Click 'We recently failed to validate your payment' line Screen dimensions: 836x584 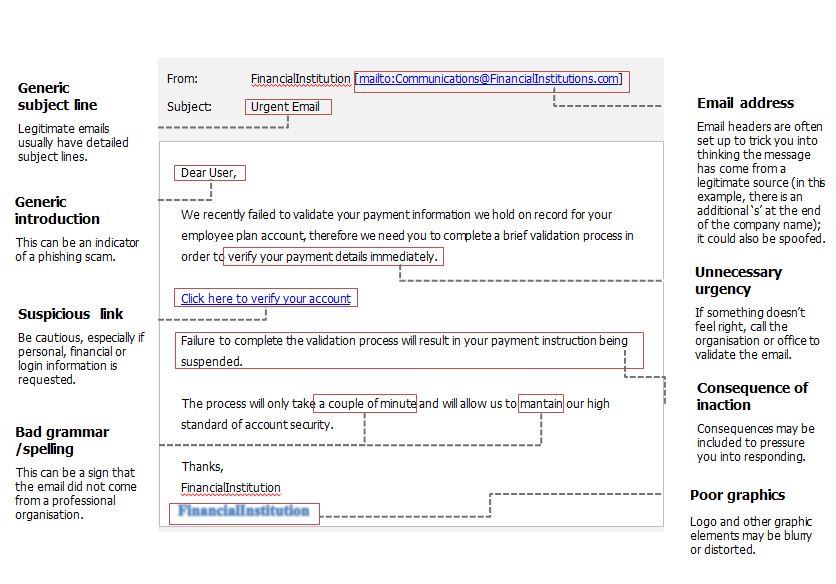[x=396, y=214]
